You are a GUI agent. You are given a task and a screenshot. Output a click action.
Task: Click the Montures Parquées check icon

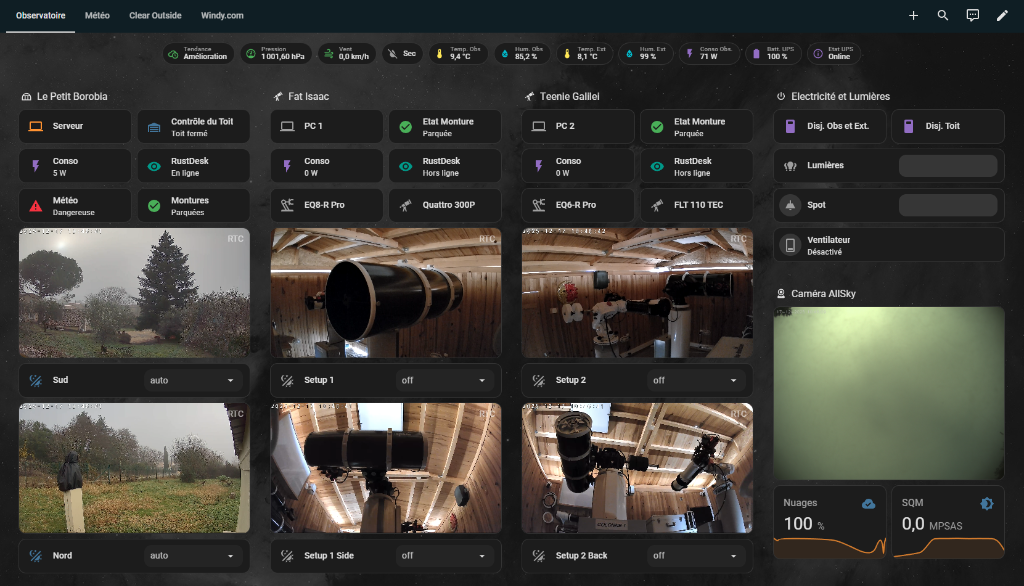pos(154,206)
